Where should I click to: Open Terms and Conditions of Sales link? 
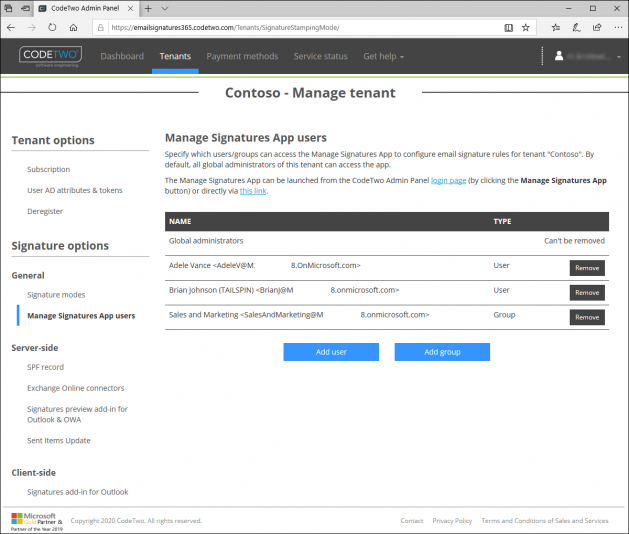545,521
